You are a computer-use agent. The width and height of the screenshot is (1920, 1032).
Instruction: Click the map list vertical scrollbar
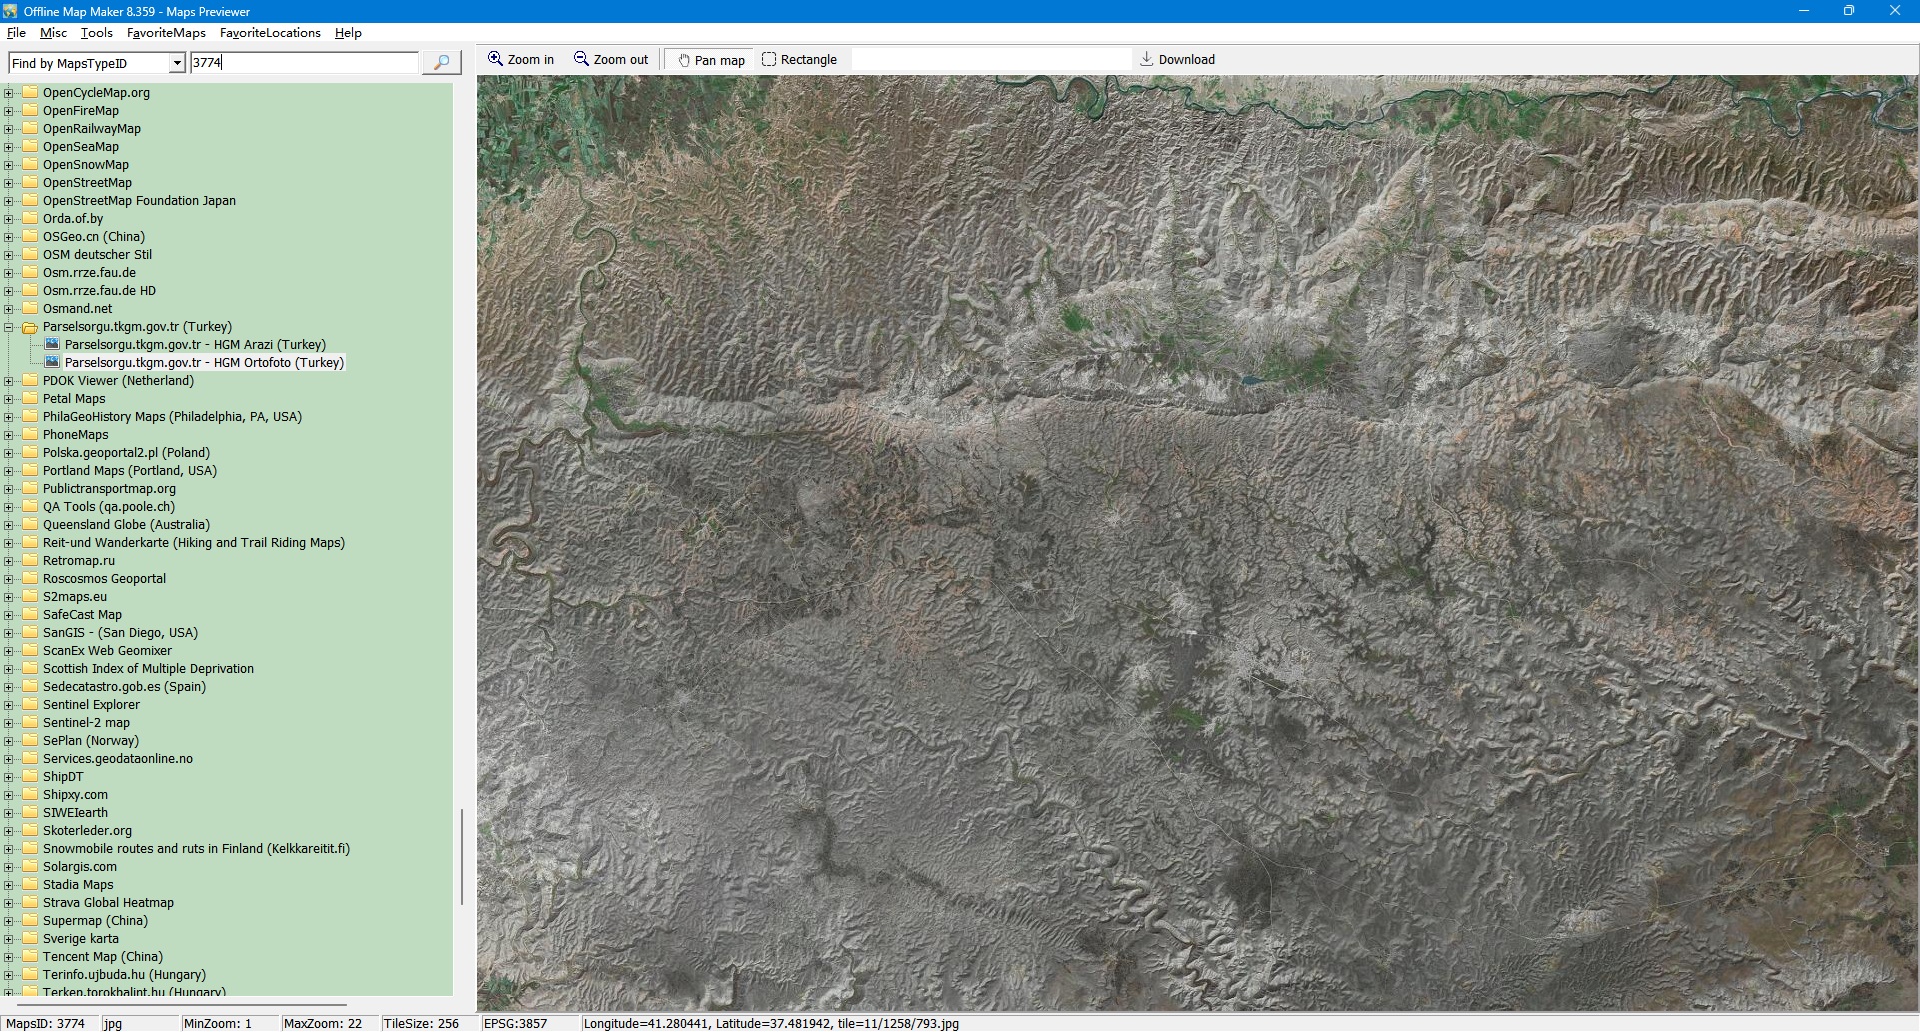coord(461,856)
